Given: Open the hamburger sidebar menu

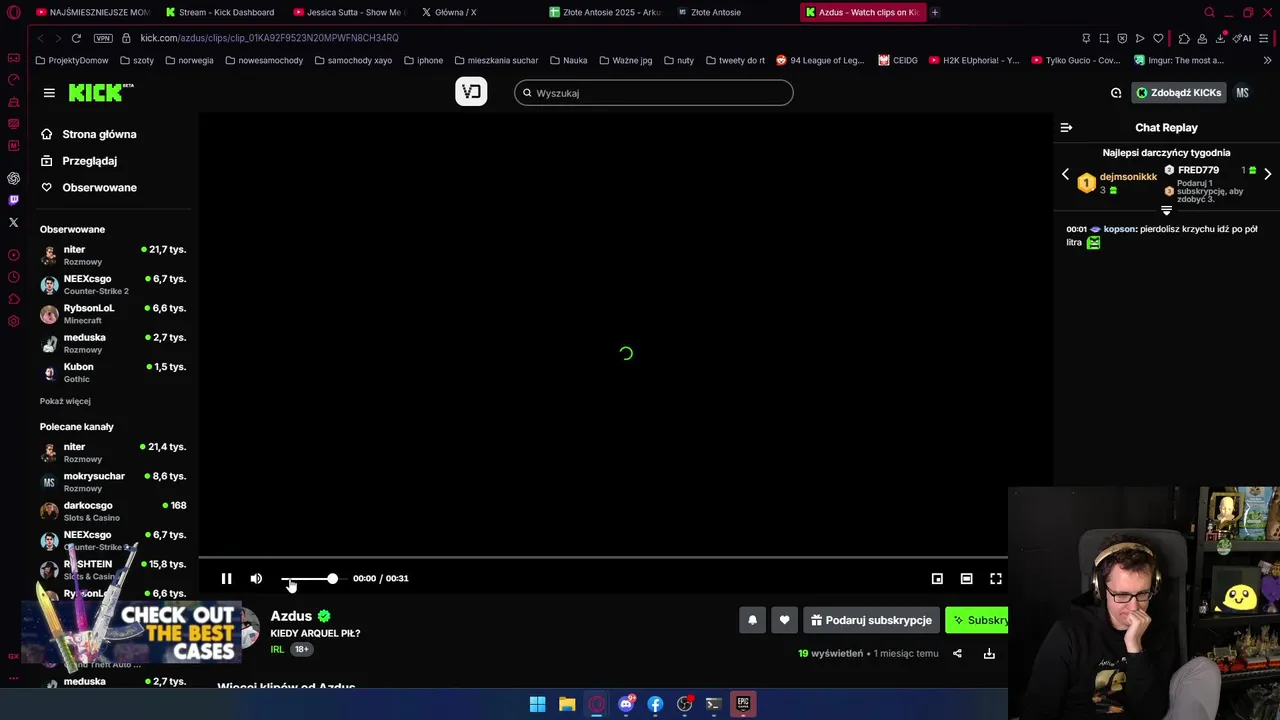Looking at the screenshot, I should point(49,92).
